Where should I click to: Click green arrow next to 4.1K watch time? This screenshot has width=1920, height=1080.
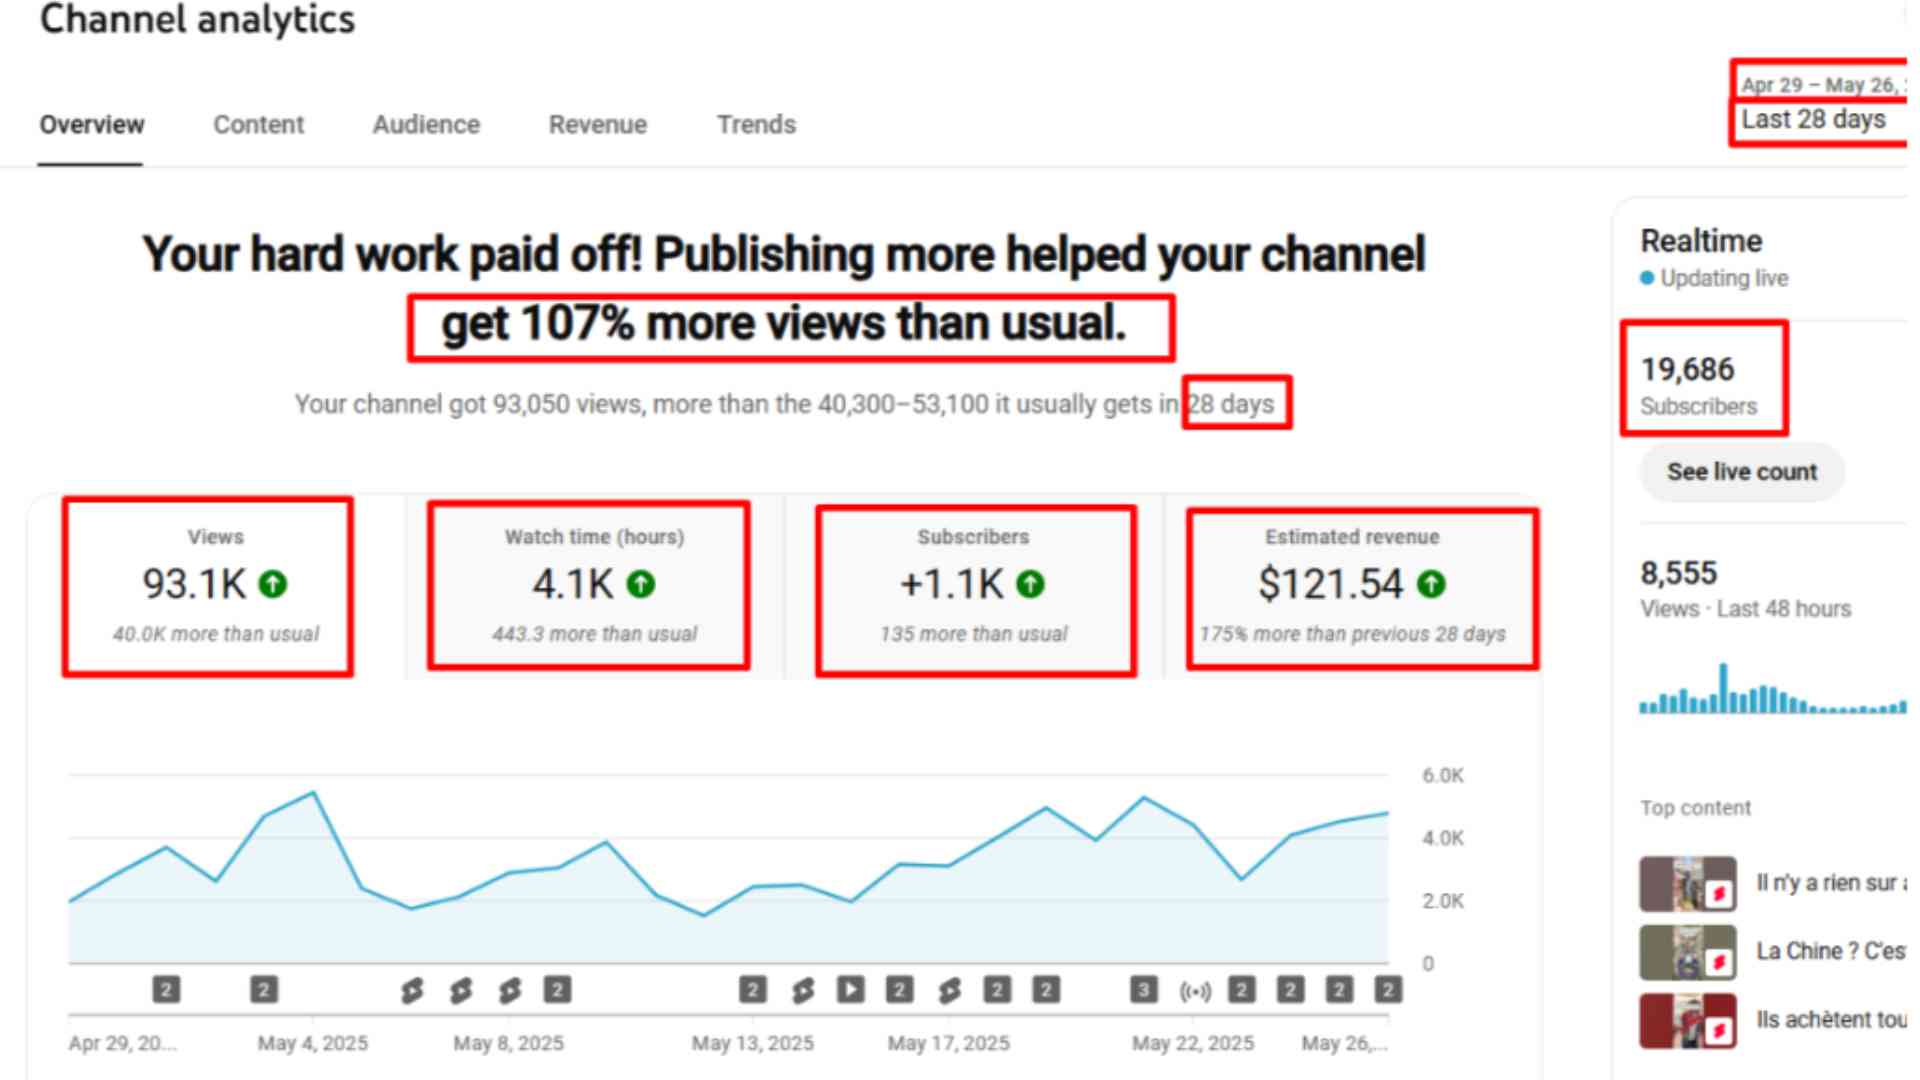coord(641,584)
